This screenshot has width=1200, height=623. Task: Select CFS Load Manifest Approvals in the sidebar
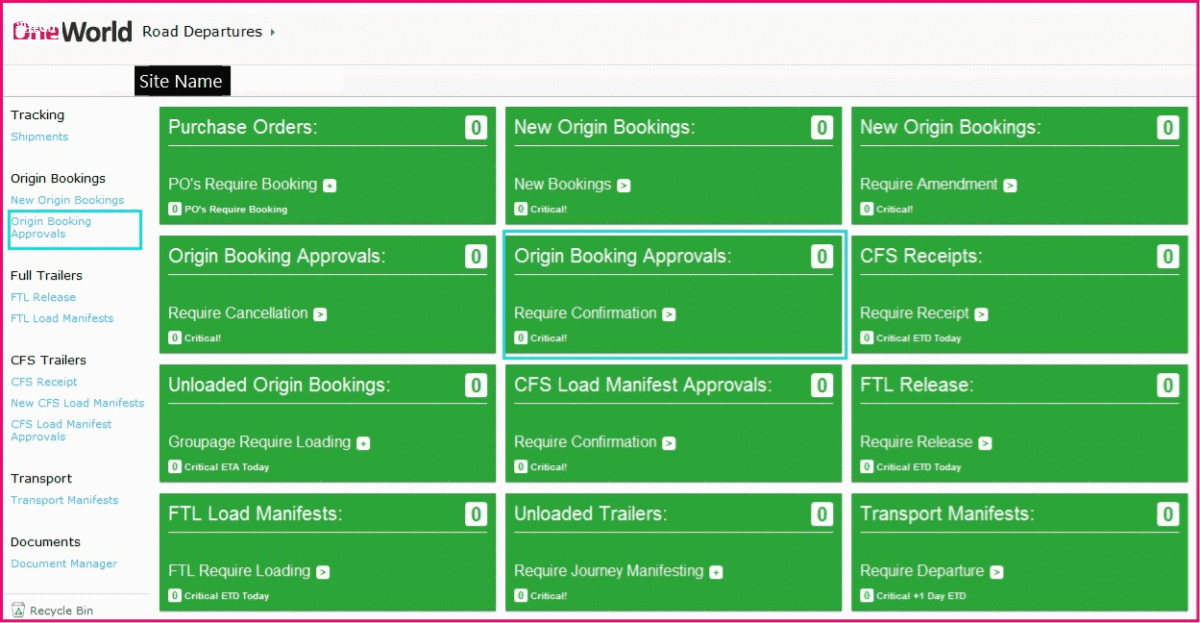click(x=63, y=430)
